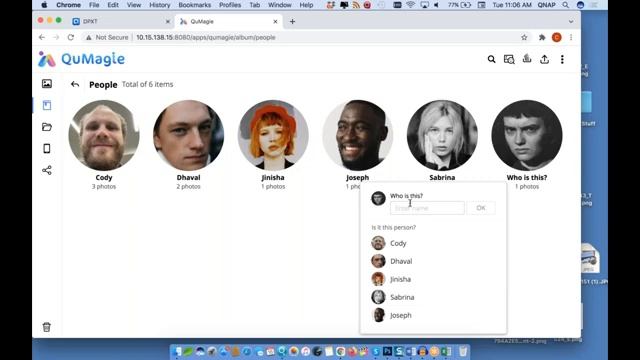640x360 pixels.
Task: Click the upload icon in QuMagie toolbar
Action: pyautogui.click(x=544, y=60)
